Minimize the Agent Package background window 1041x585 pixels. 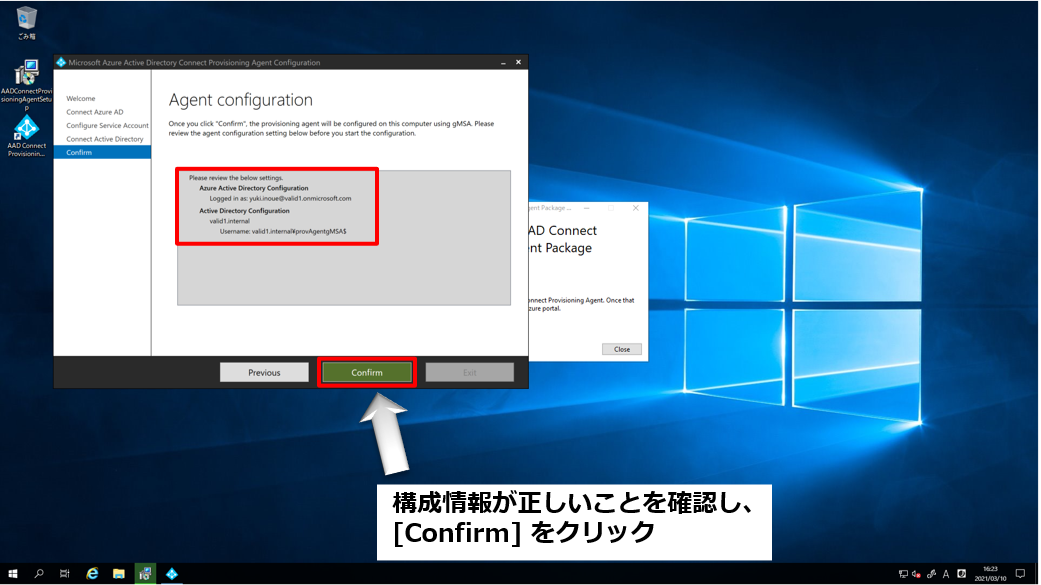coord(586,208)
